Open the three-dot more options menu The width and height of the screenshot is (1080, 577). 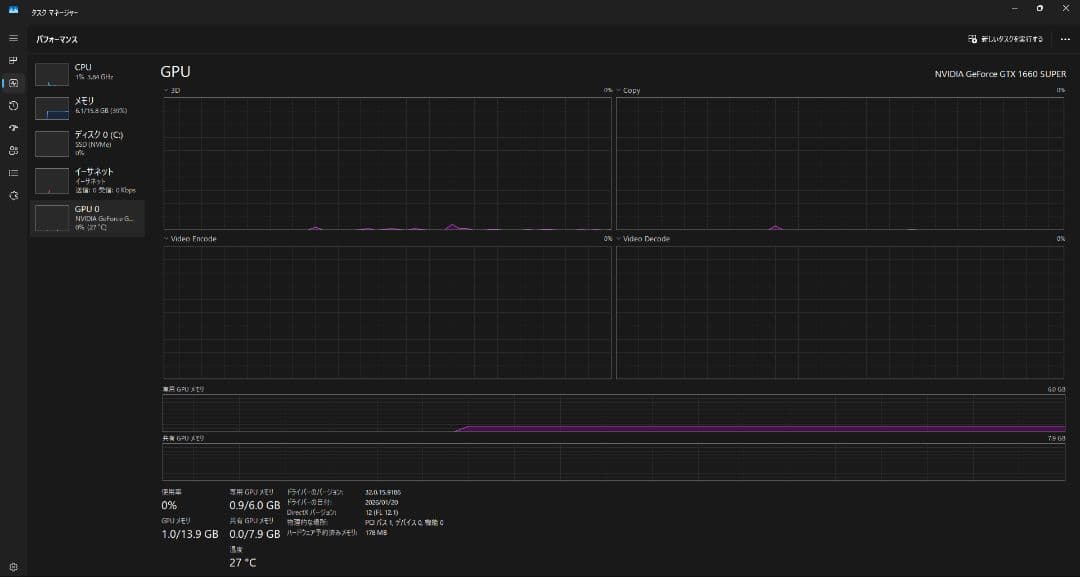tap(1064, 39)
